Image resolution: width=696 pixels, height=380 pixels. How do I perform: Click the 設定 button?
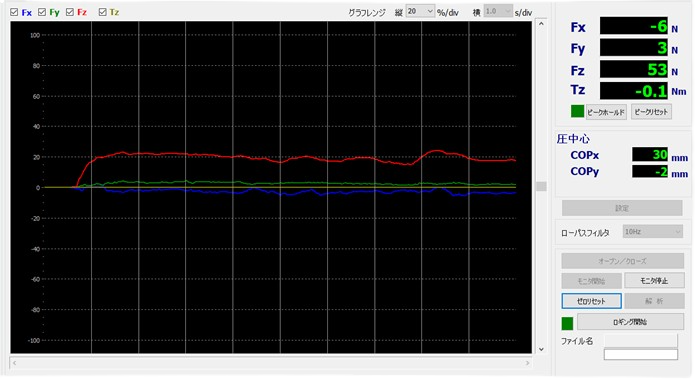tap(622, 208)
